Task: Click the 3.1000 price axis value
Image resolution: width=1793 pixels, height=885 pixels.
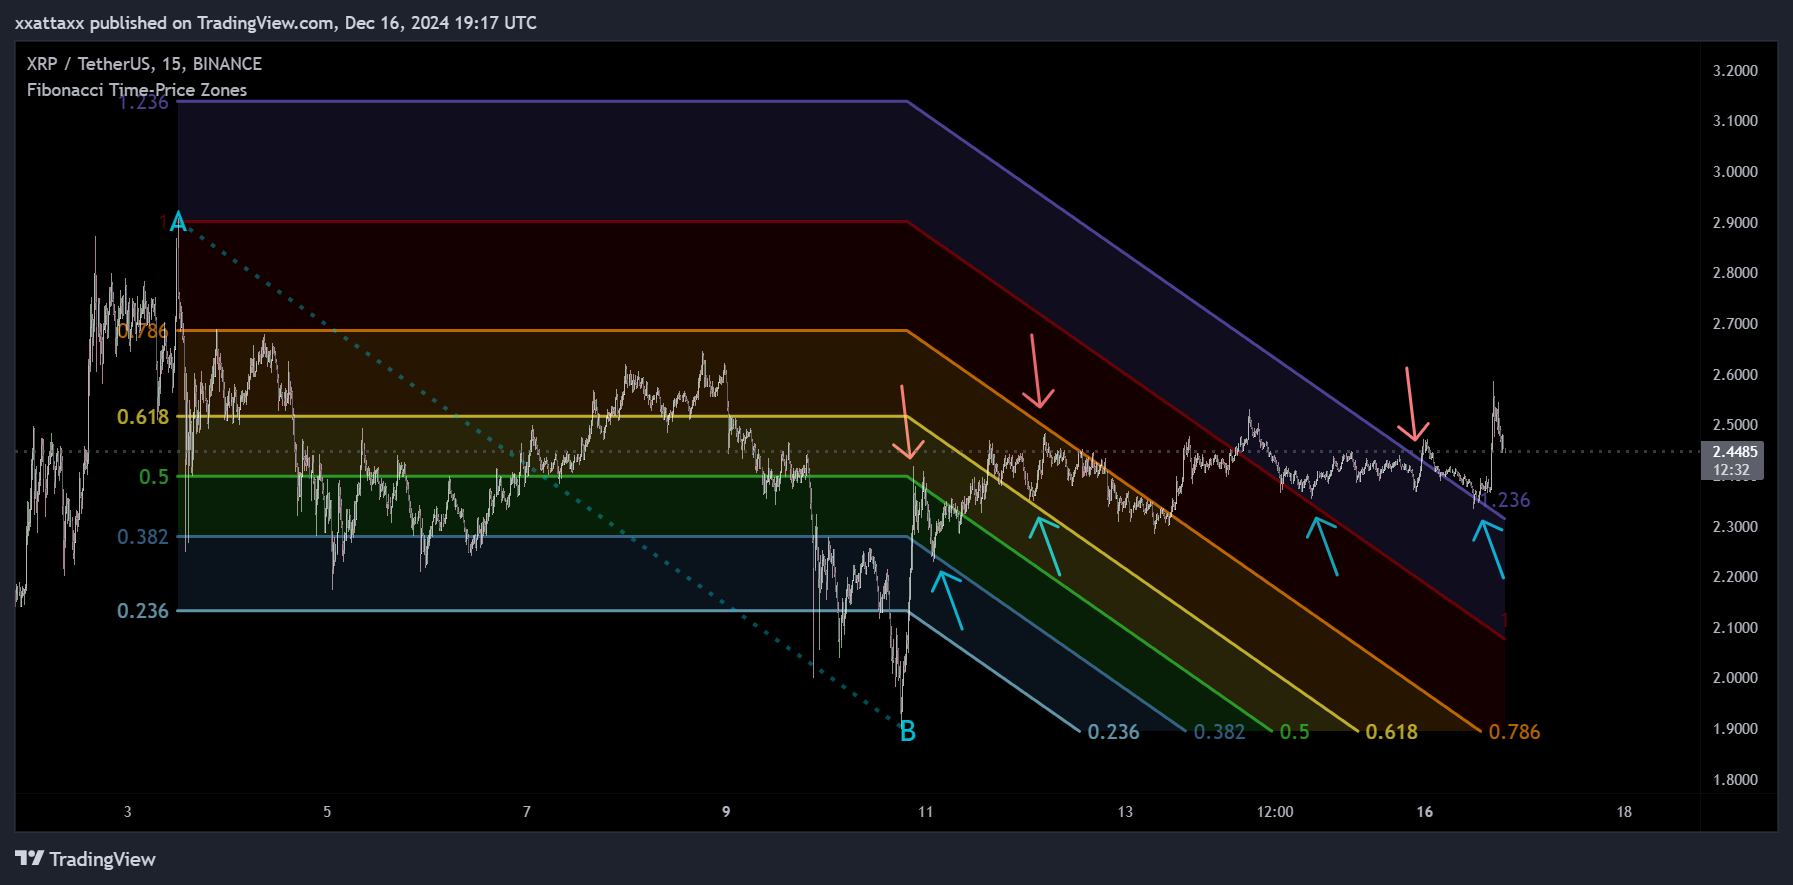Action: [x=1735, y=121]
